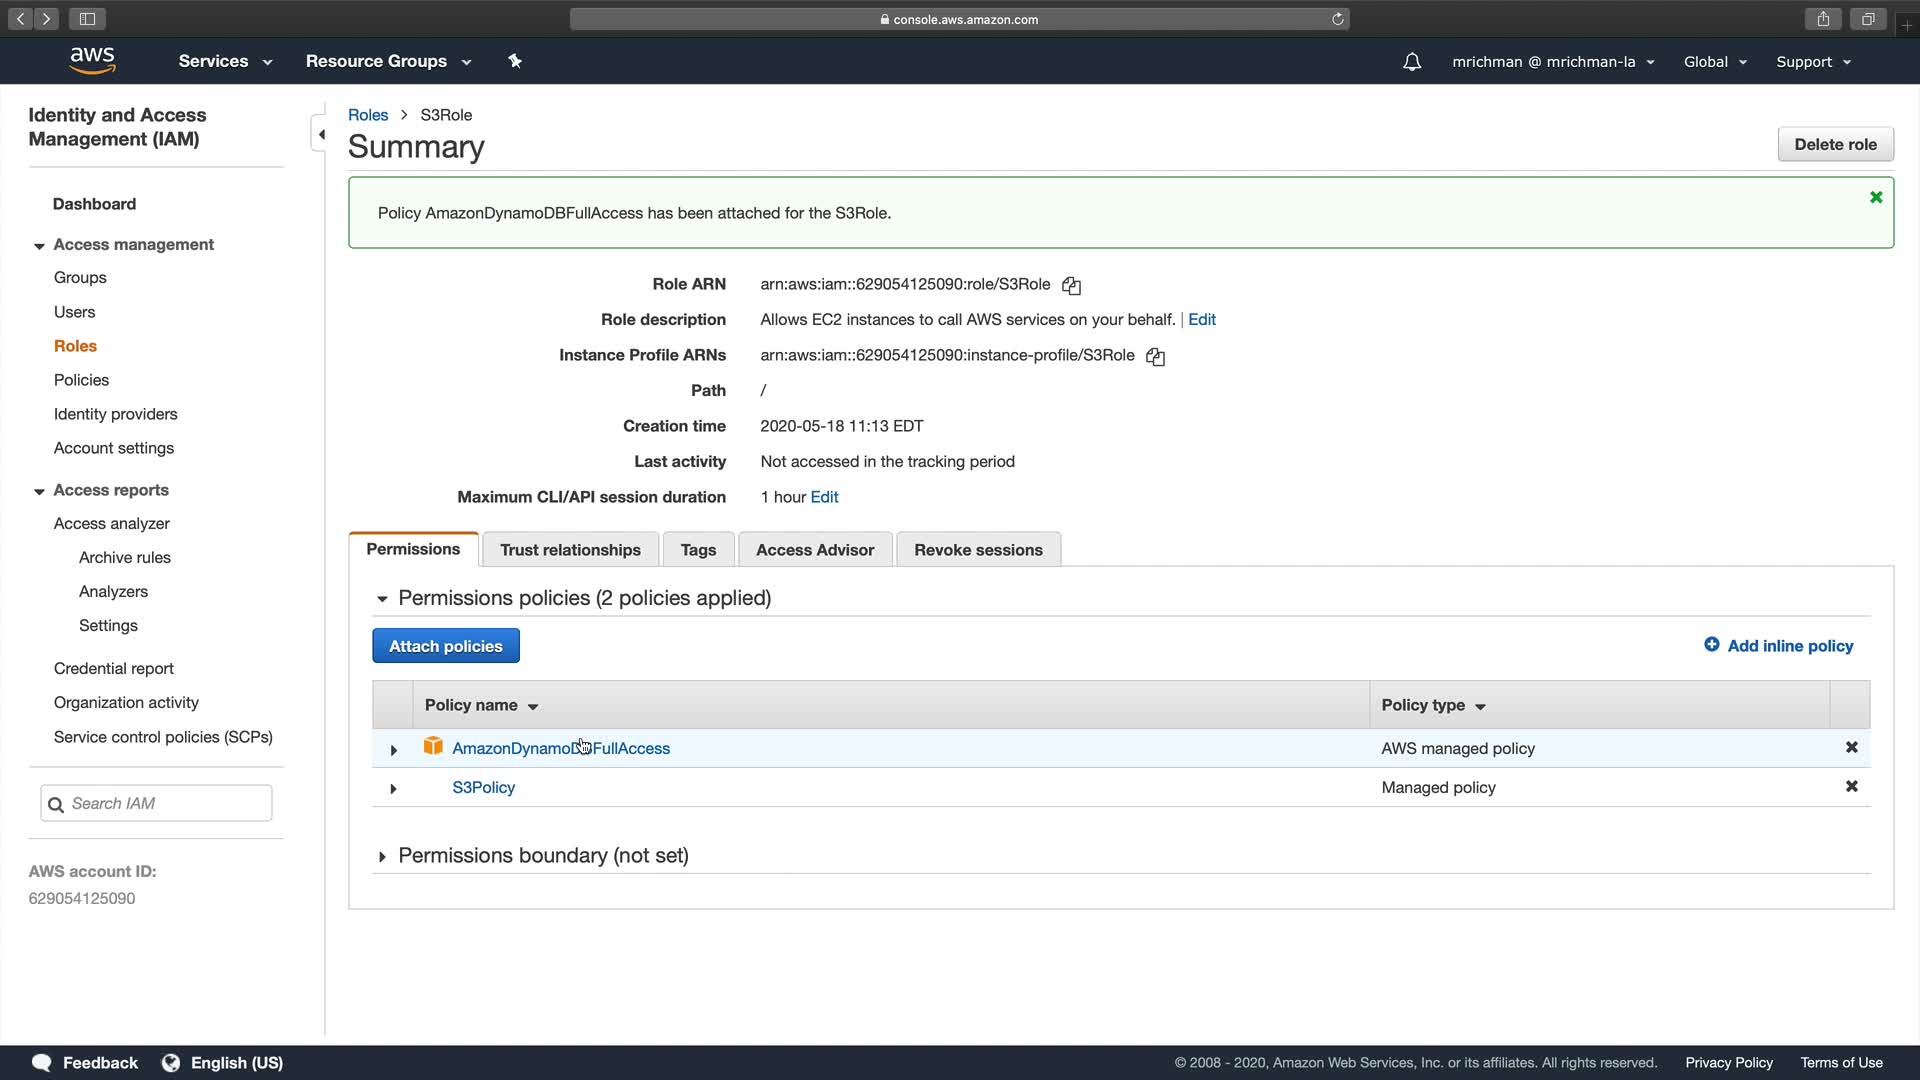Copy the Instance Profile ARN value
This screenshot has width=1920, height=1080.
1155,356
